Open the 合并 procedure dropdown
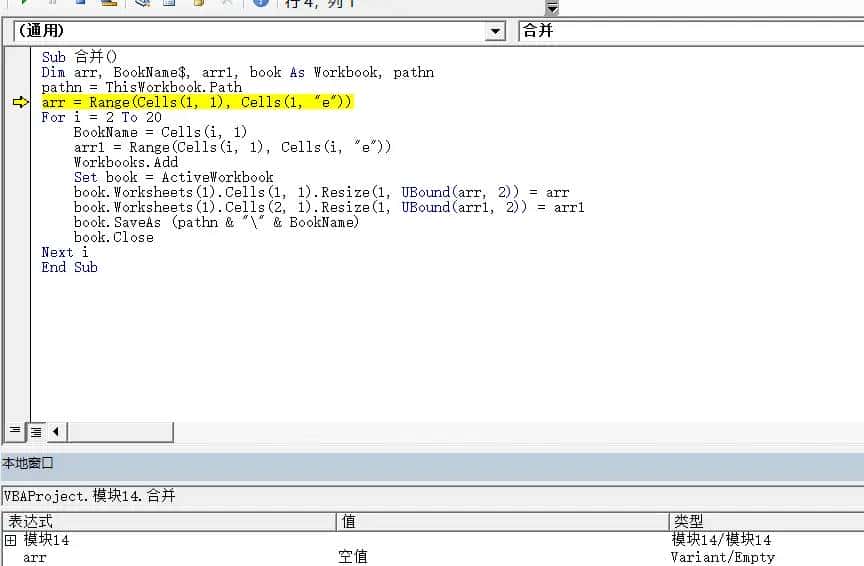The height and width of the screenshot is (566, 864). [x=690, y=32]
